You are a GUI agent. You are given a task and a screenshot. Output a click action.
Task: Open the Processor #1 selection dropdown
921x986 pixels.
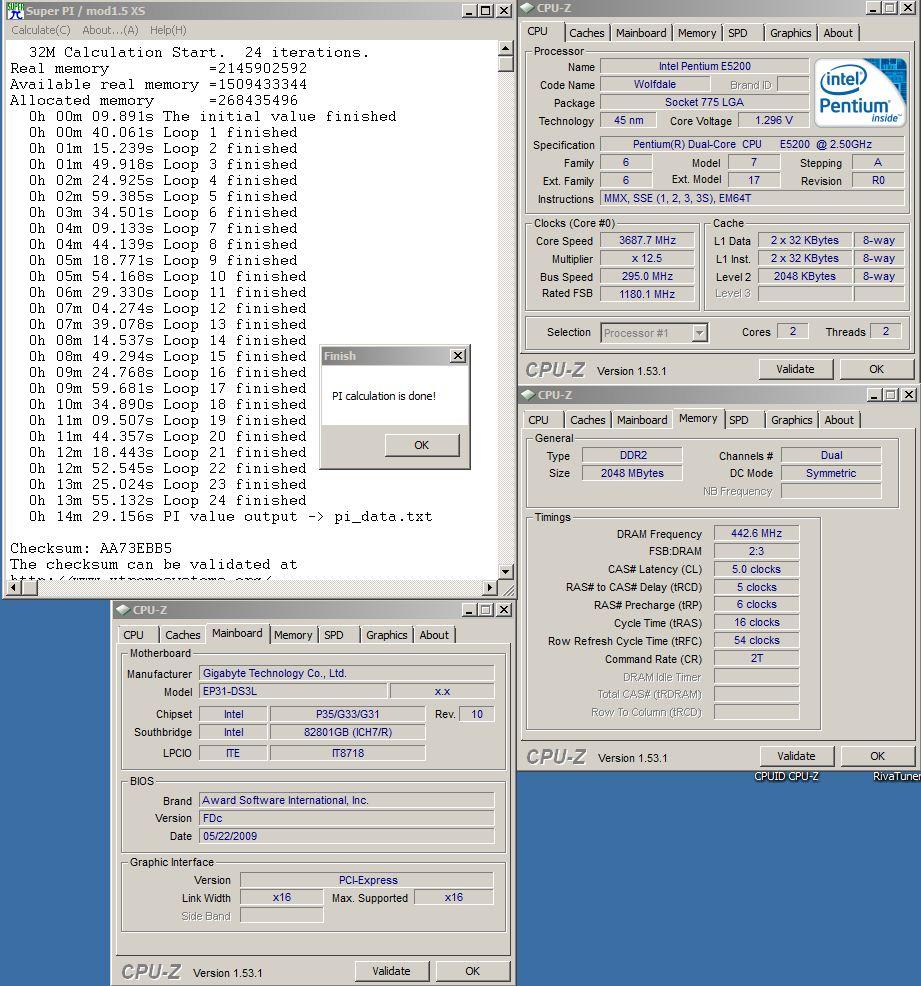pyautogui.click(x=700, y=333)
